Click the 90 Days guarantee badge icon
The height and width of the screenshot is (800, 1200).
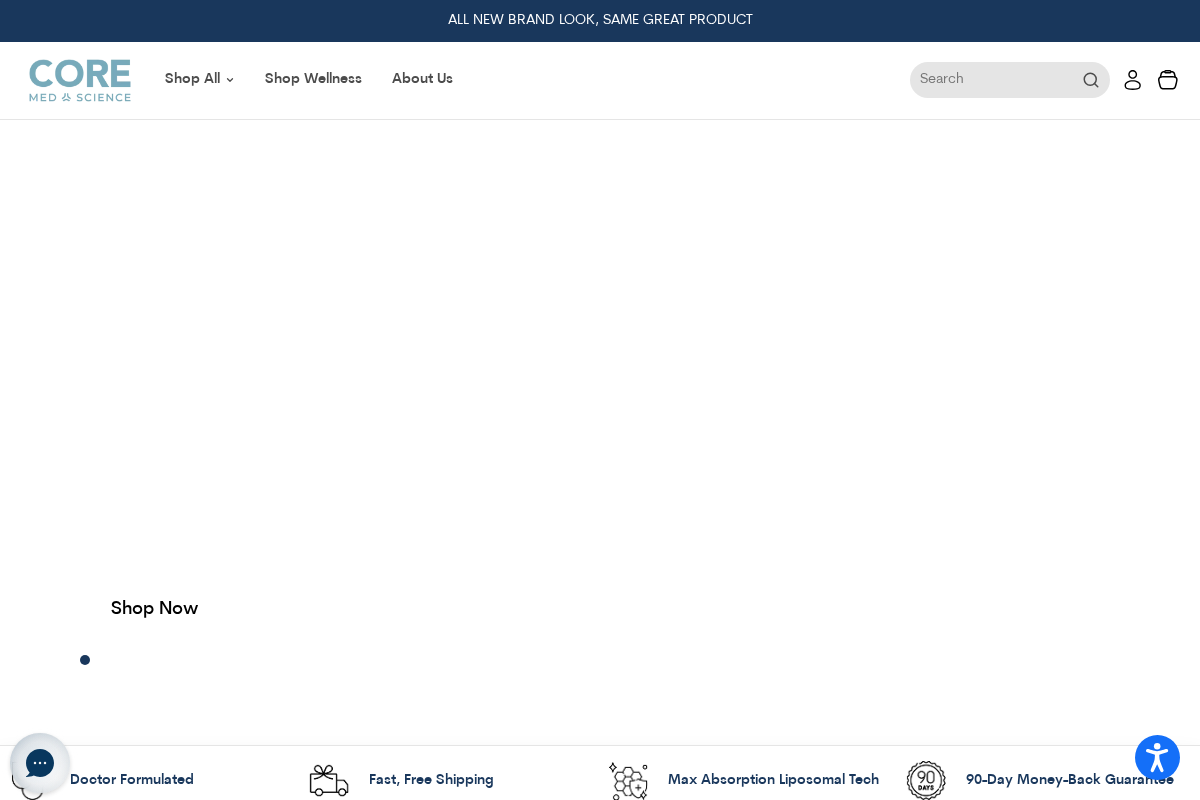[x=926, y=780]
